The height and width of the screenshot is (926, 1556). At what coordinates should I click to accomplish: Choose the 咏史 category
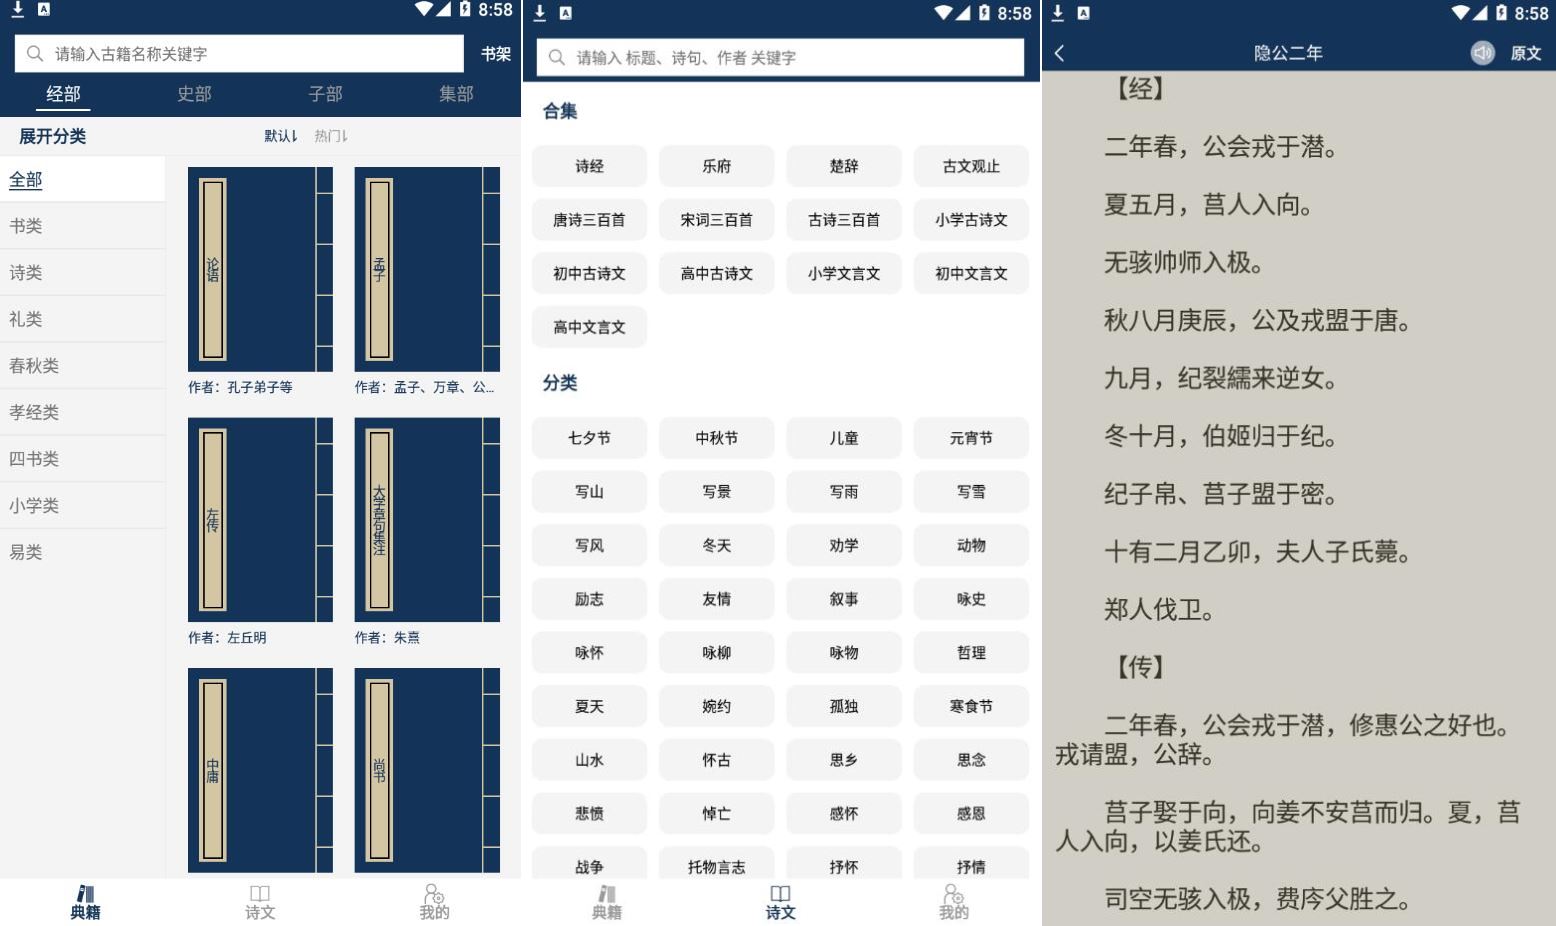pyautogui.click(x=971, y=599)
